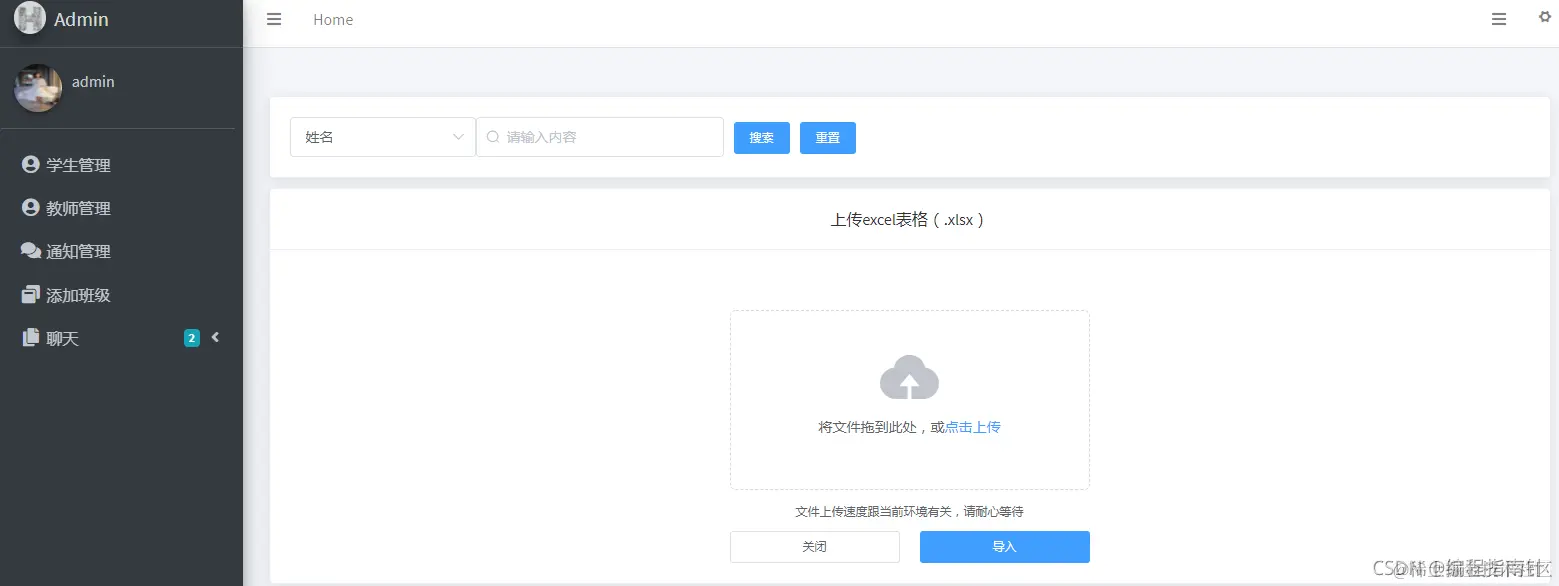Click the 通知管理 comments icon
Screen dimensions: 1559x586
[30, 251]
